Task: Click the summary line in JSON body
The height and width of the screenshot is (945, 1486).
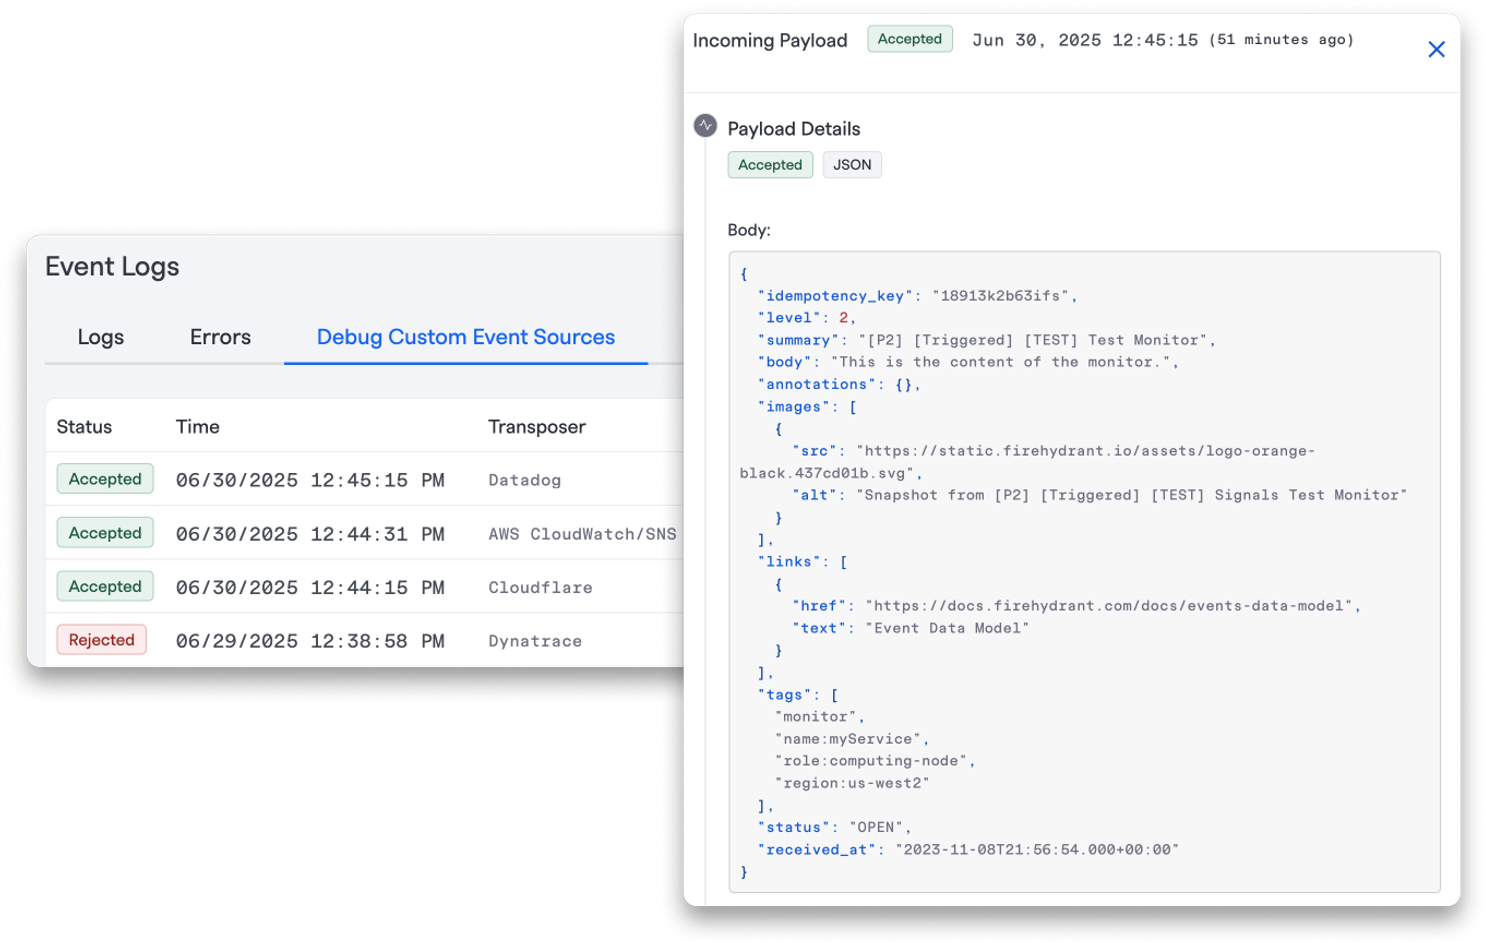Action: click(x=986, y=340)
